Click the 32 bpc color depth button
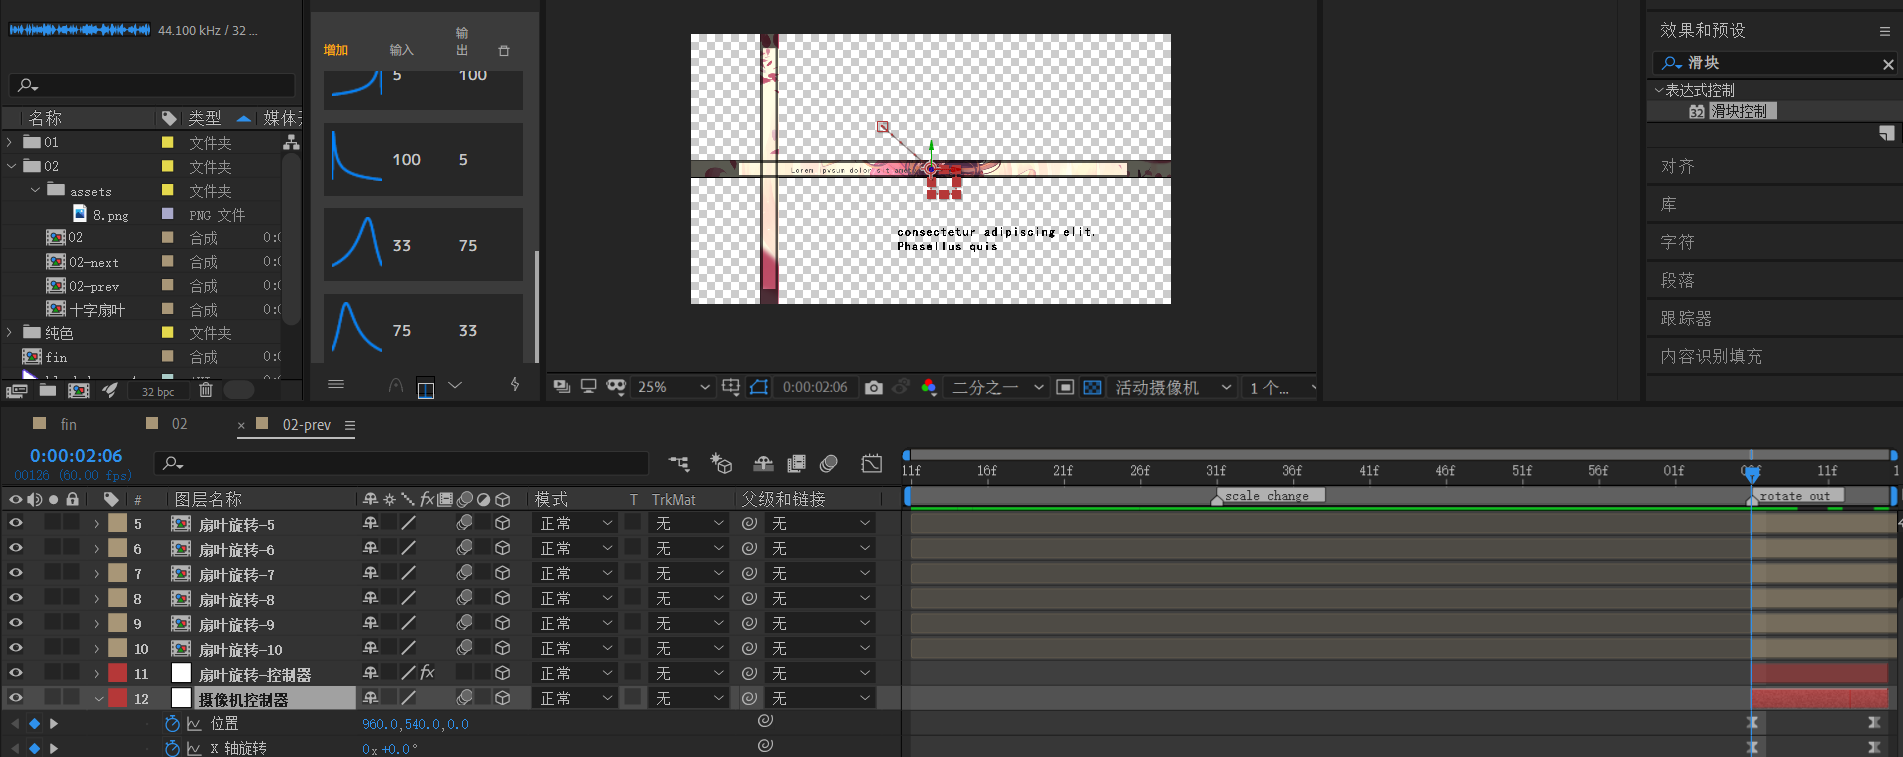 point(158,391)
